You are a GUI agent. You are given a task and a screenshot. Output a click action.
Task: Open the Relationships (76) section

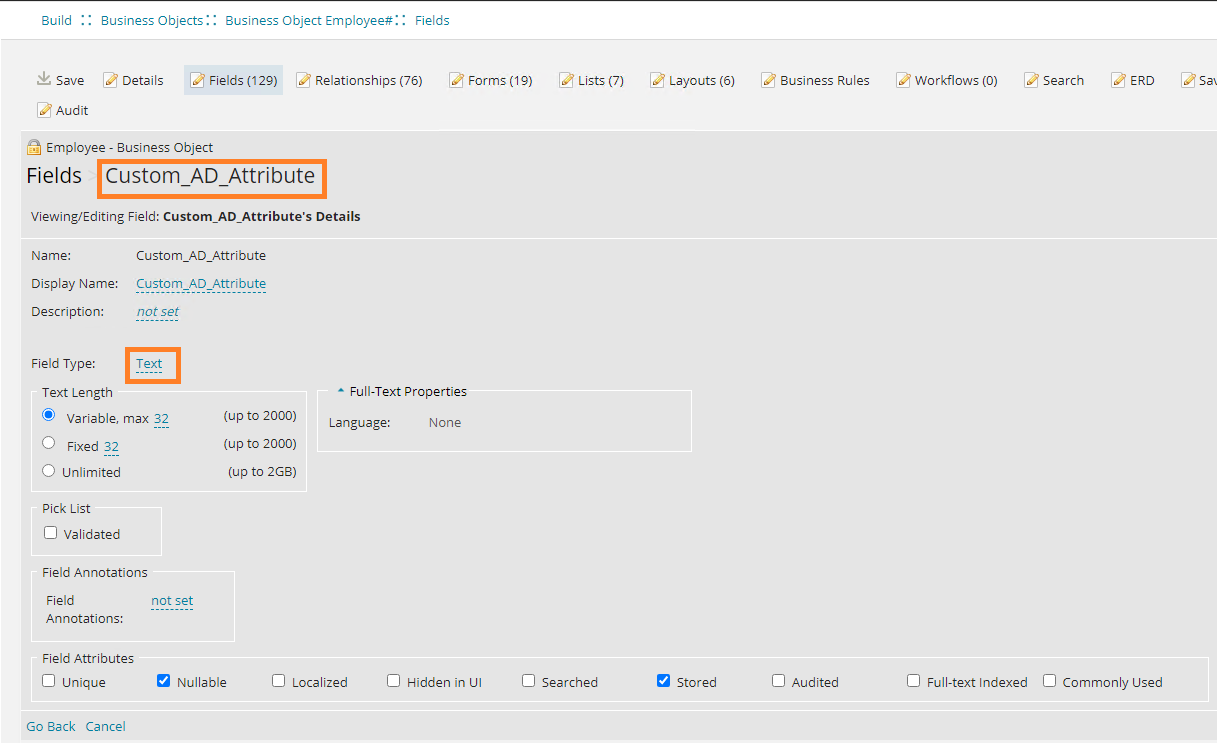(x=360, y=79)
